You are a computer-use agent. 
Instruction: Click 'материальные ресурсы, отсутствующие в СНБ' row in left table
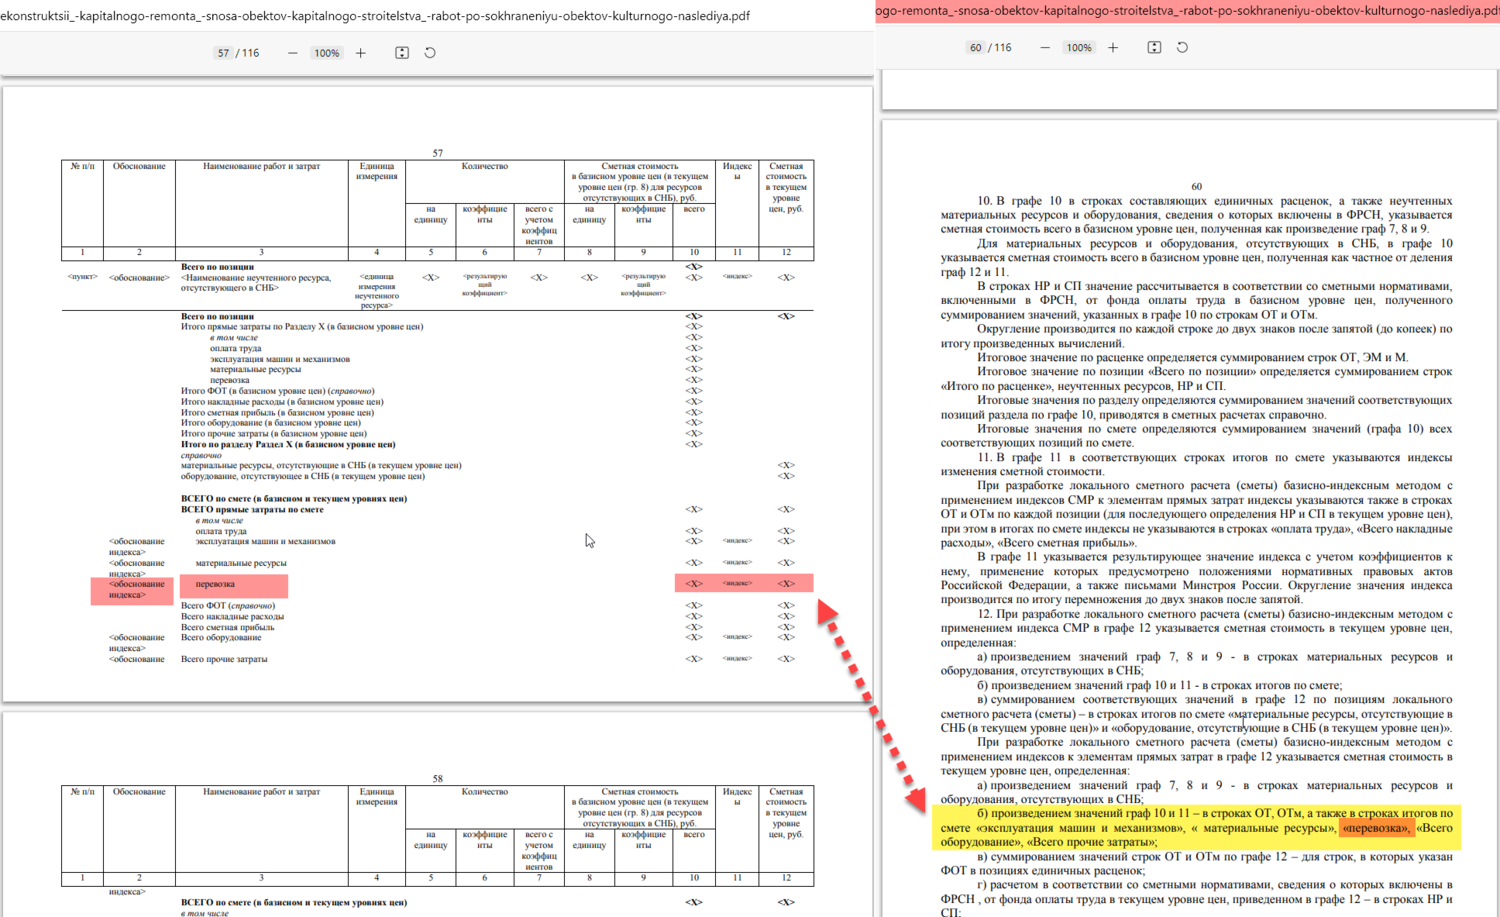(x=321, y=465)
